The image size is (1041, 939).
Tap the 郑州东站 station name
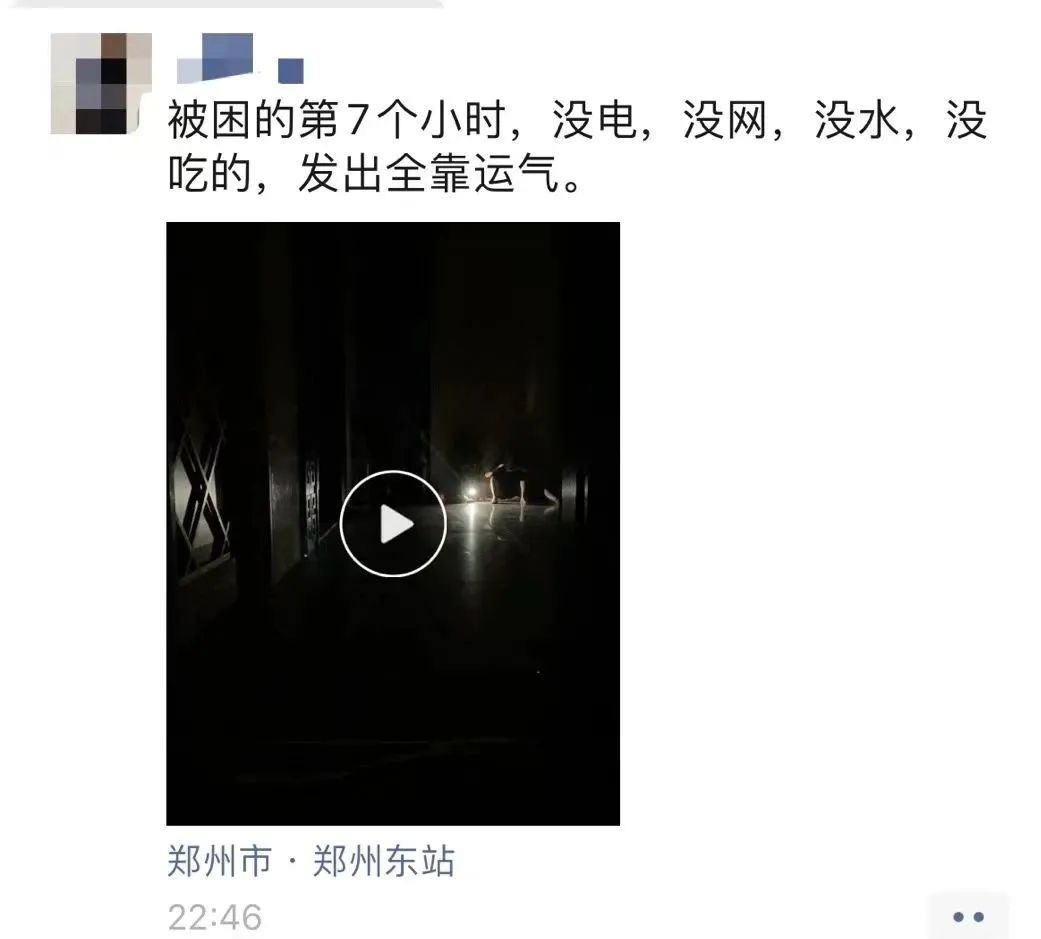coord(383,861)
